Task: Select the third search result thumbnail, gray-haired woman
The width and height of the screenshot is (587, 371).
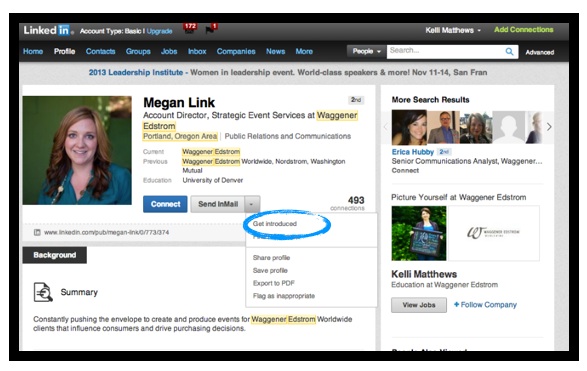Action: point(476,127)
